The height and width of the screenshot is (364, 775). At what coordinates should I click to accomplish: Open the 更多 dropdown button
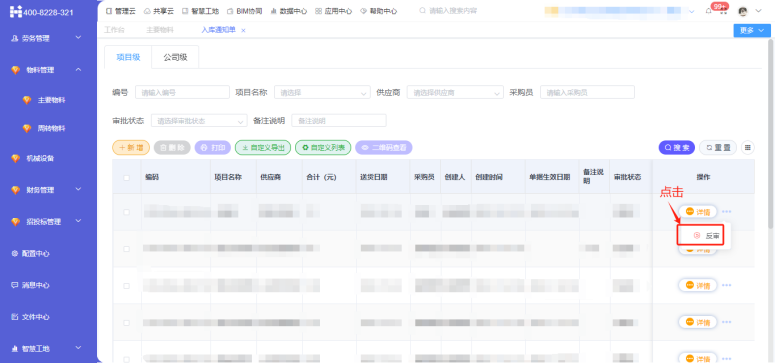pos(752,31)
